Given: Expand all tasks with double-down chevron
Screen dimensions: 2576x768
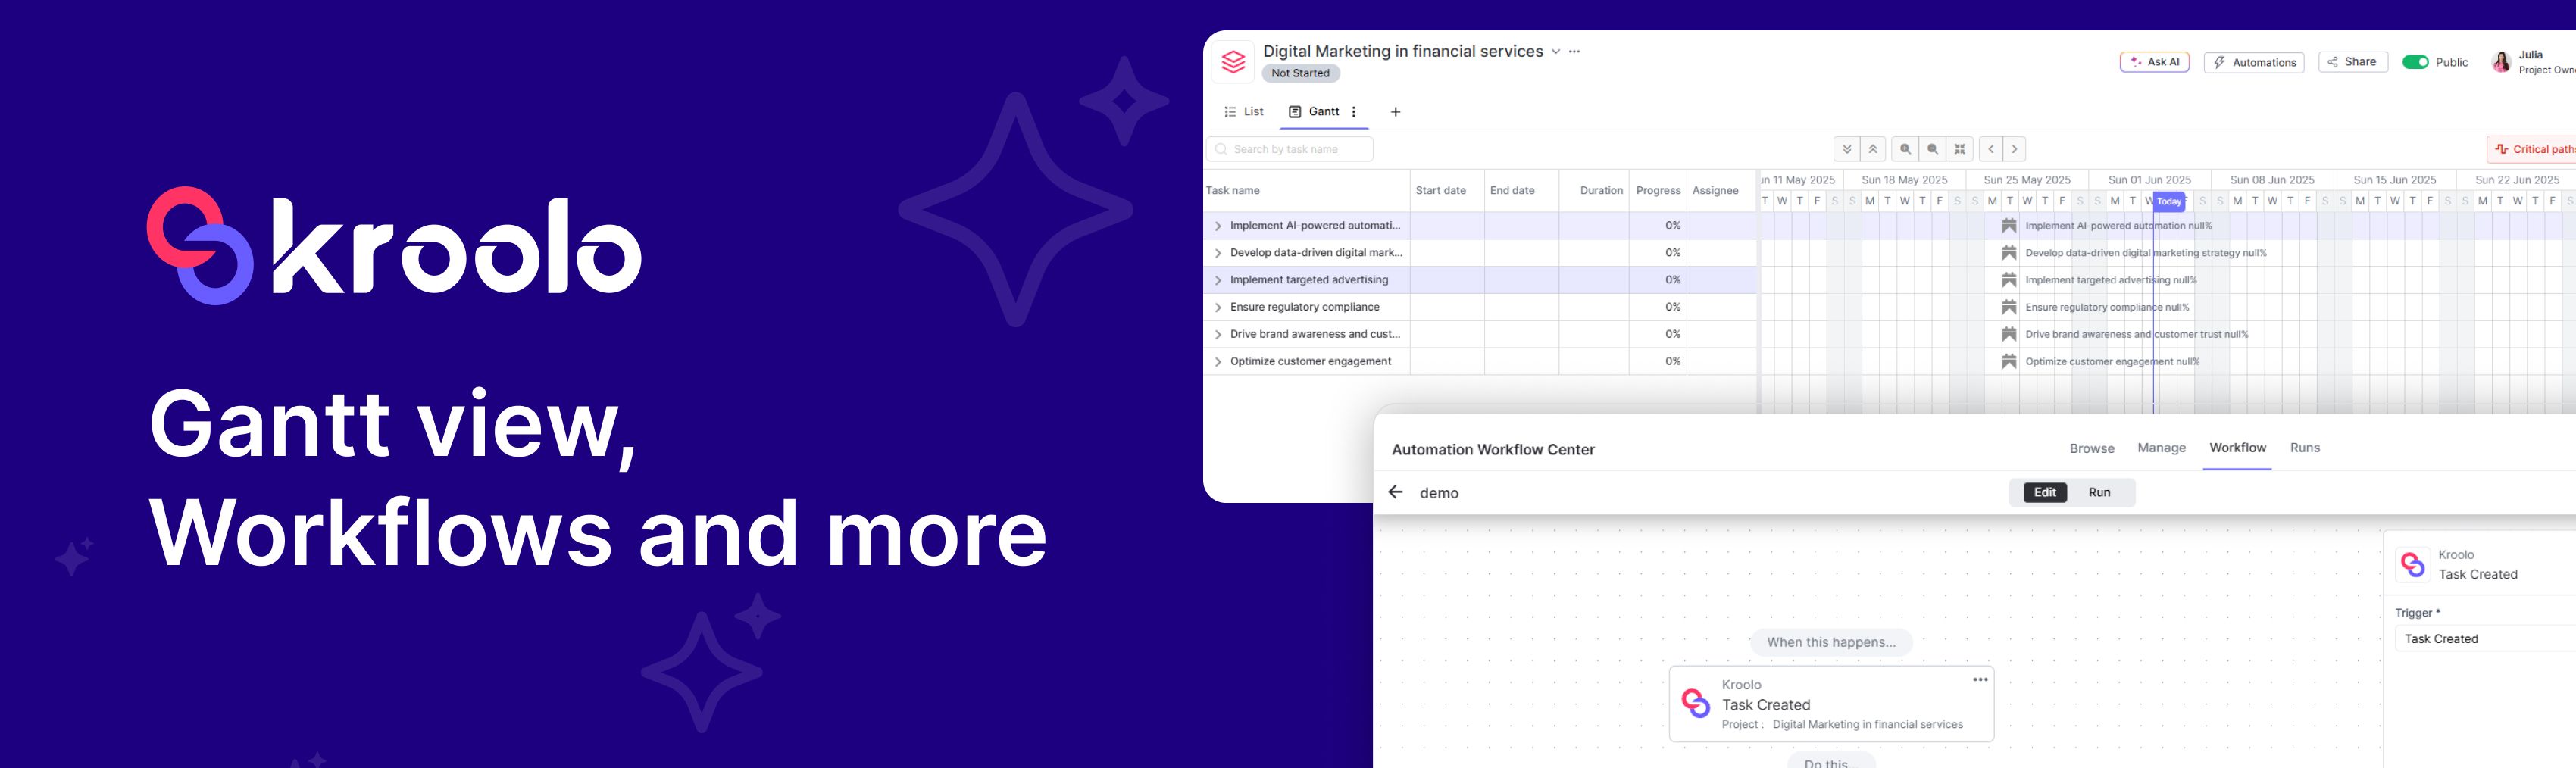Looking at the screenshot, I should pyautogui.click(x=1846, y=149).
